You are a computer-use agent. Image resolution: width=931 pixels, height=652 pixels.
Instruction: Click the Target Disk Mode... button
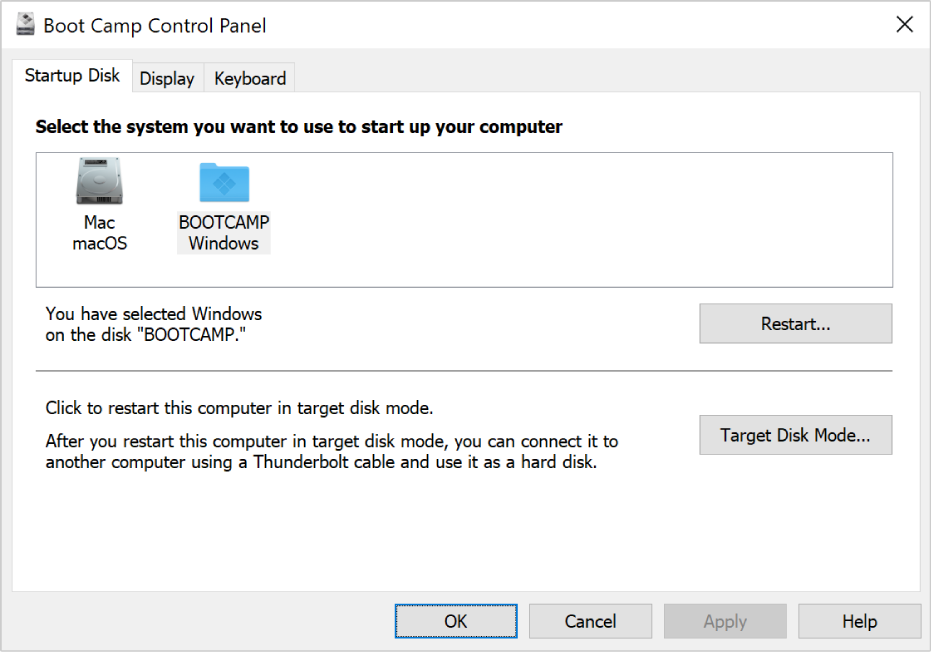click(795, 435)
